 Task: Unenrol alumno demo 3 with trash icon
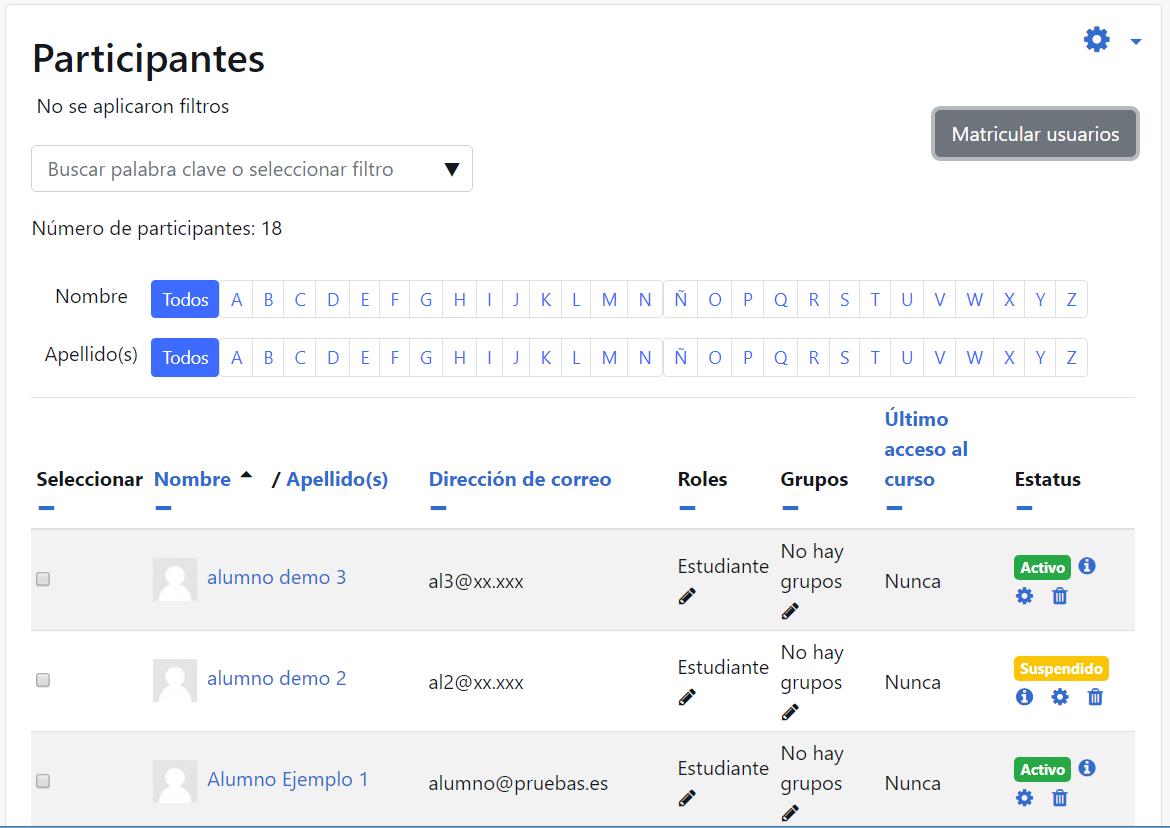(1060, 596)
